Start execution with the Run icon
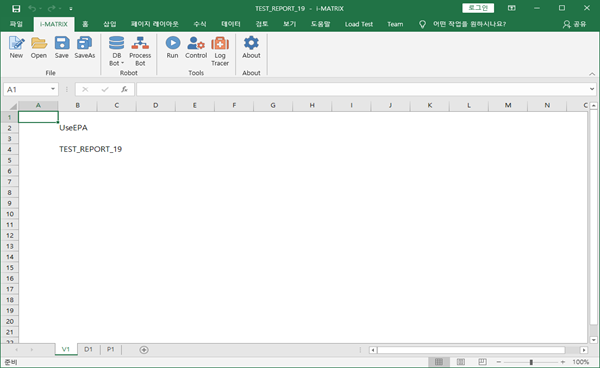This screenshot has width=600, height=368. [x=173, y=47]
